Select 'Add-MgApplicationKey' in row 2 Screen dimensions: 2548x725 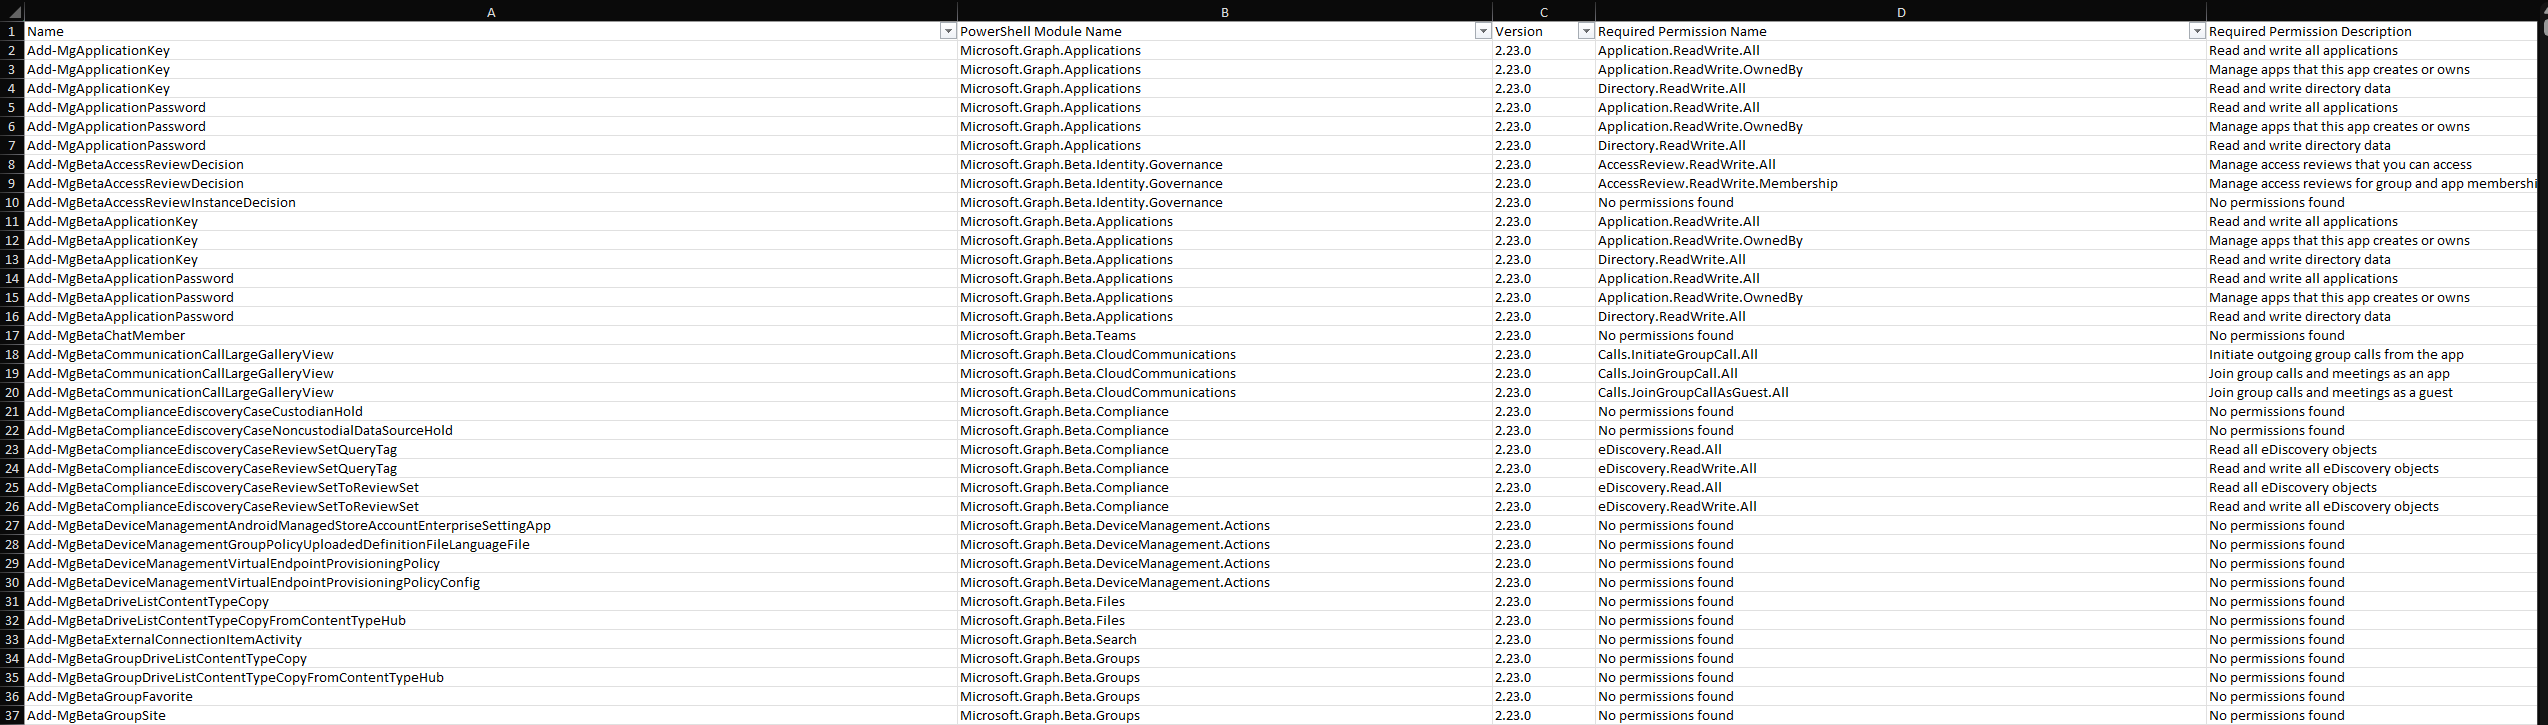pyautogui.click(x=491, y=51)
